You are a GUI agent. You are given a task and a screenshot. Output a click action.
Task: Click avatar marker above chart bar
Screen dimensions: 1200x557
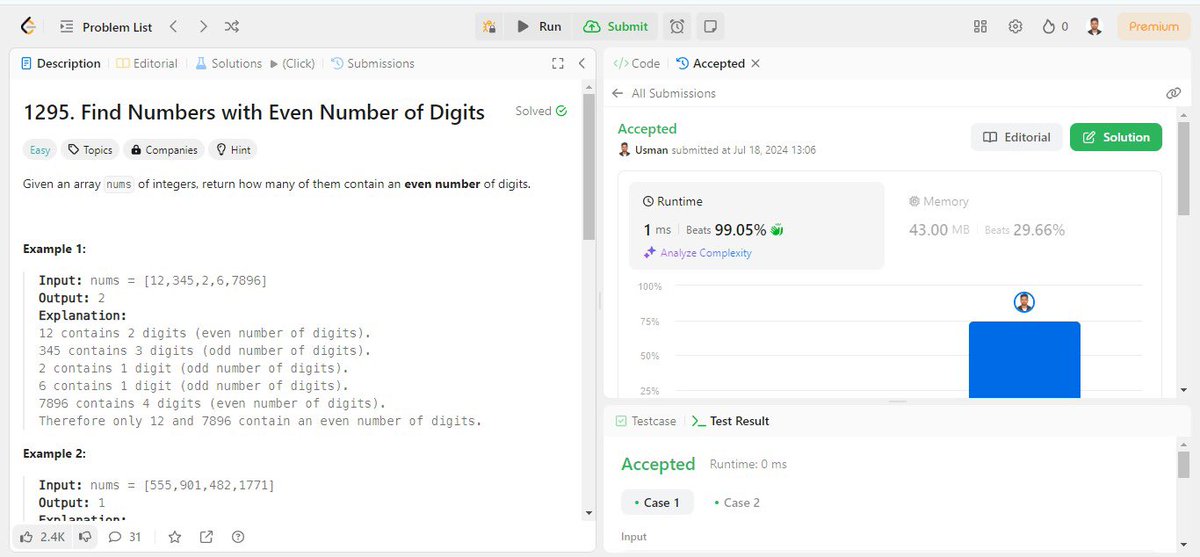tap(1024, 302)
